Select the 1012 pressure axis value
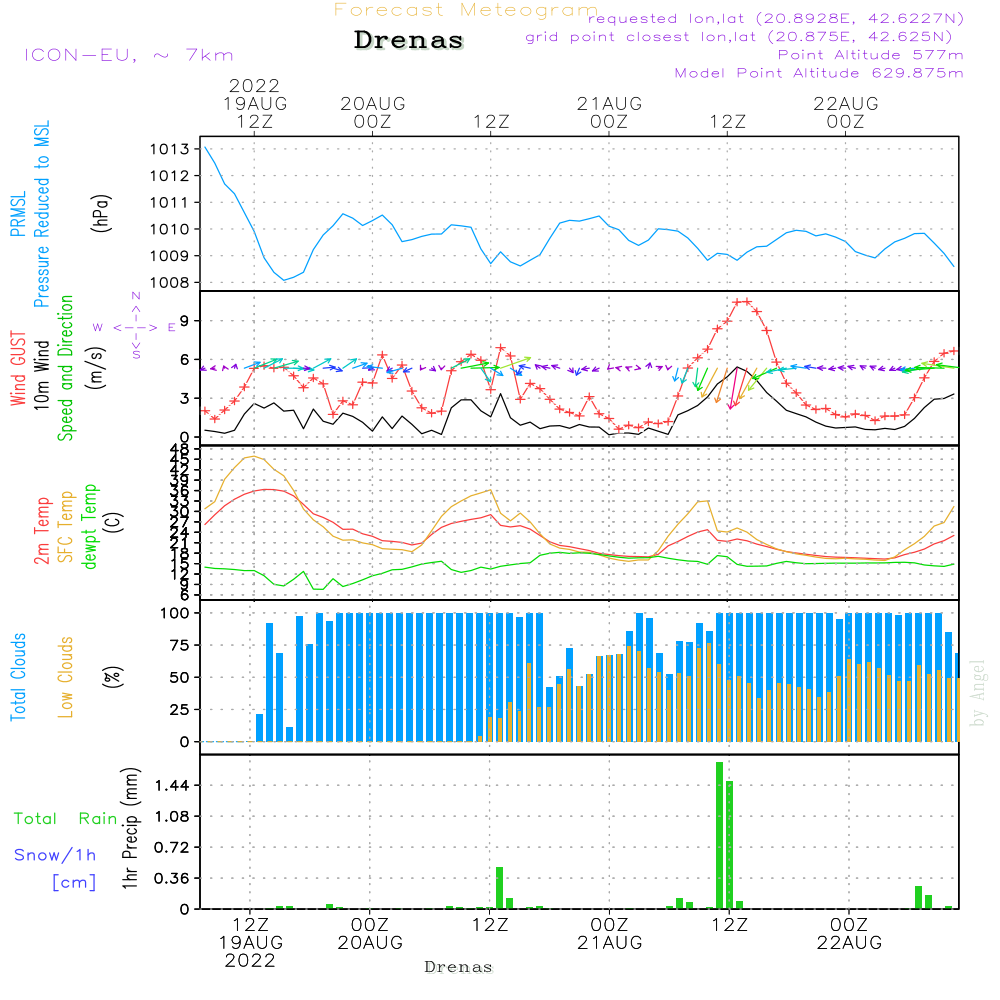This screenshot has width=1000, height=1000. [x=170, y=176]
